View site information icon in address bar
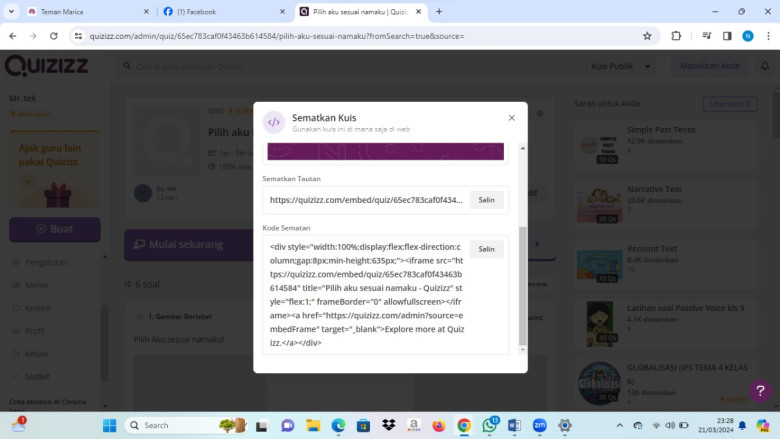The image size is (780, 439). [x=78, y=36]
